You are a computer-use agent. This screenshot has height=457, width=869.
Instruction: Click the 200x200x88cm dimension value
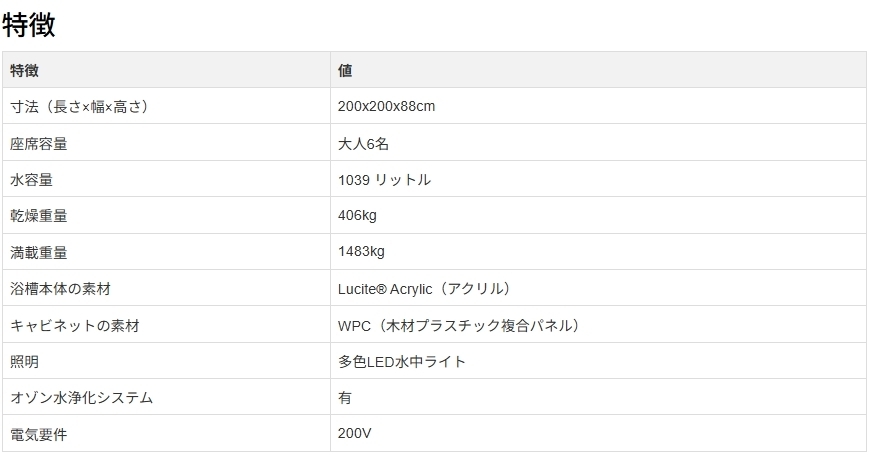tap(387, 107)
